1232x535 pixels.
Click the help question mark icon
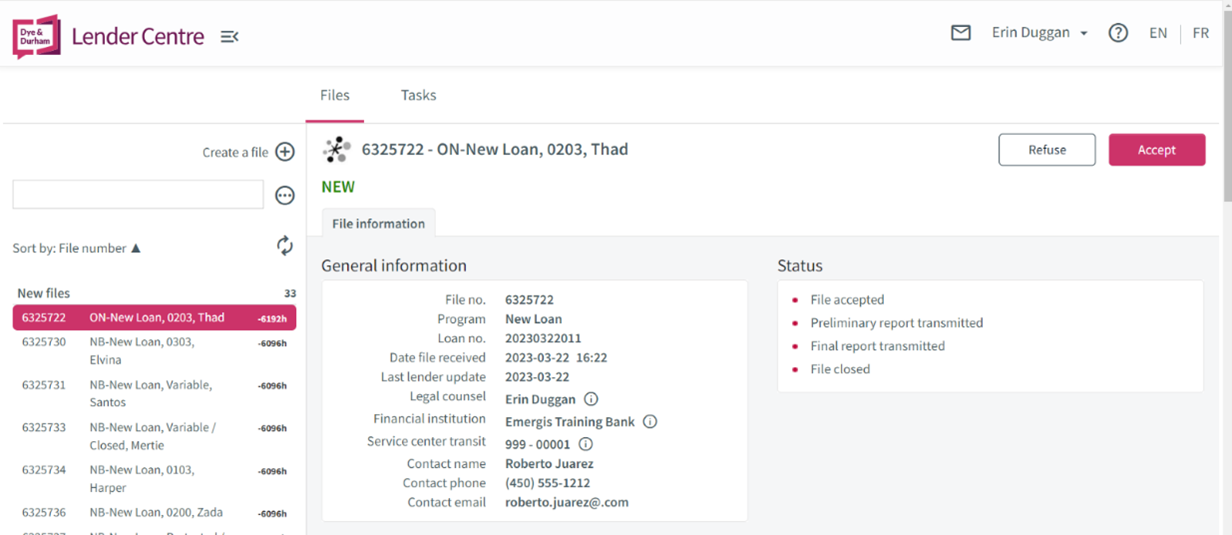click(1118, 33)
